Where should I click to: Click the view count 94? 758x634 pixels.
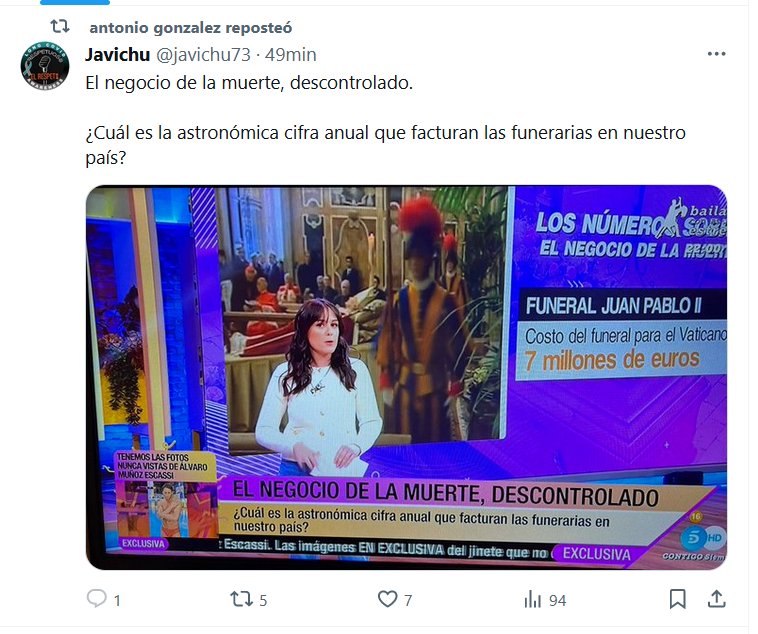coord(557,601)
